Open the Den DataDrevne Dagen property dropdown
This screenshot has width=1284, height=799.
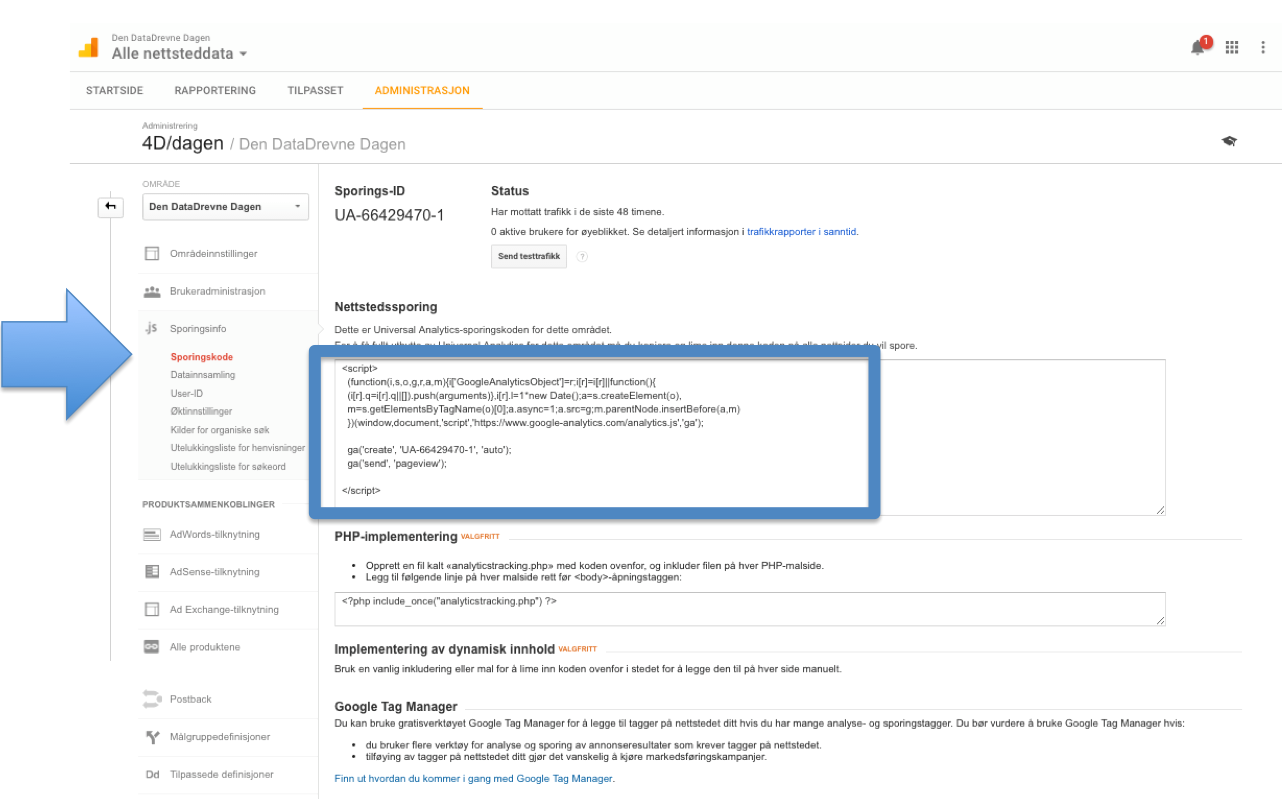coord(226,207)
